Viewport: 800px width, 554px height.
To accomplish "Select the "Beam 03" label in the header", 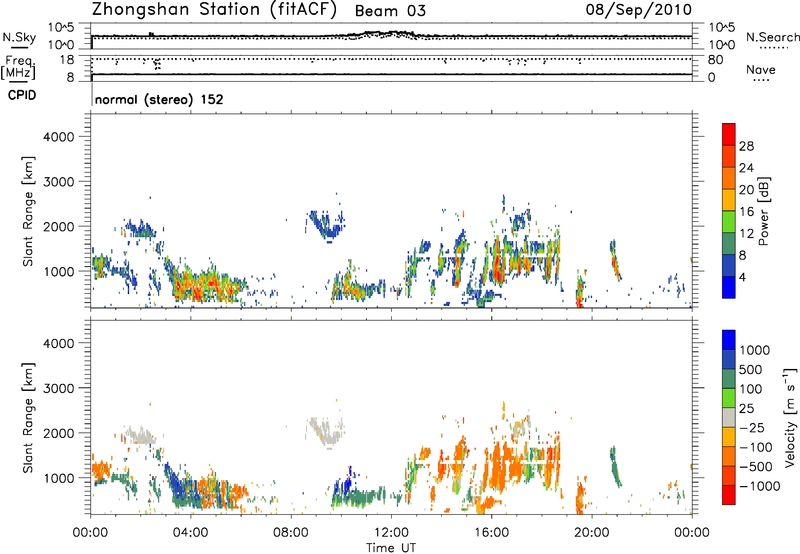I will click(390, 11).
